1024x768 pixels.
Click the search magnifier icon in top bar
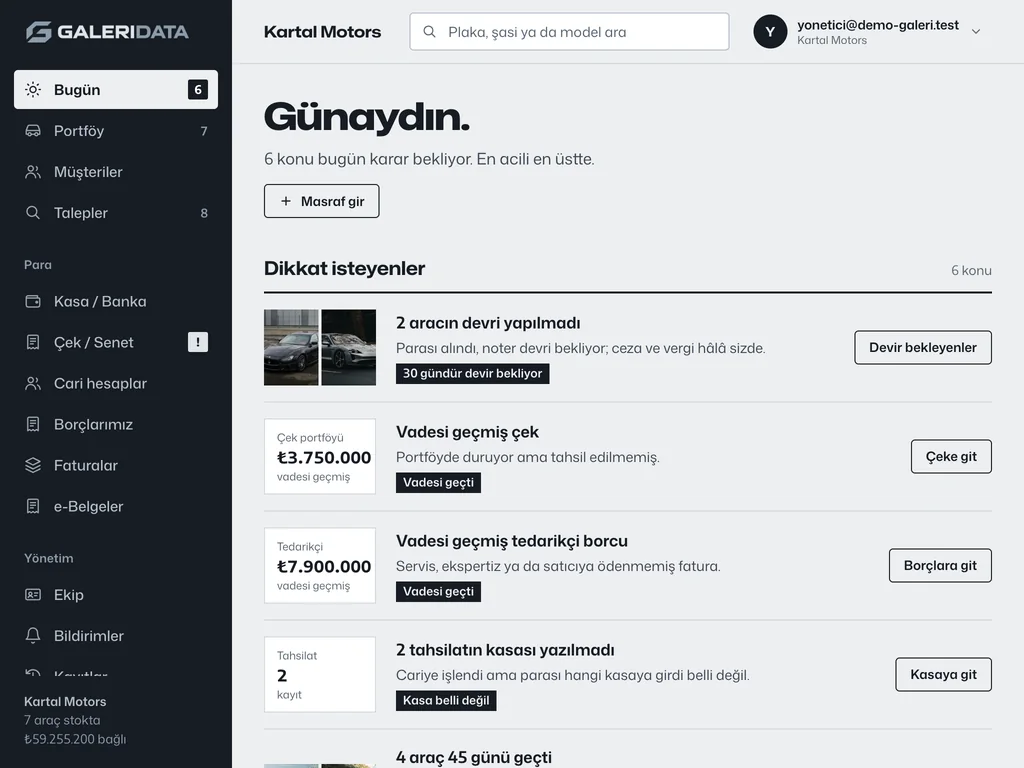click(x=429, y=31)
